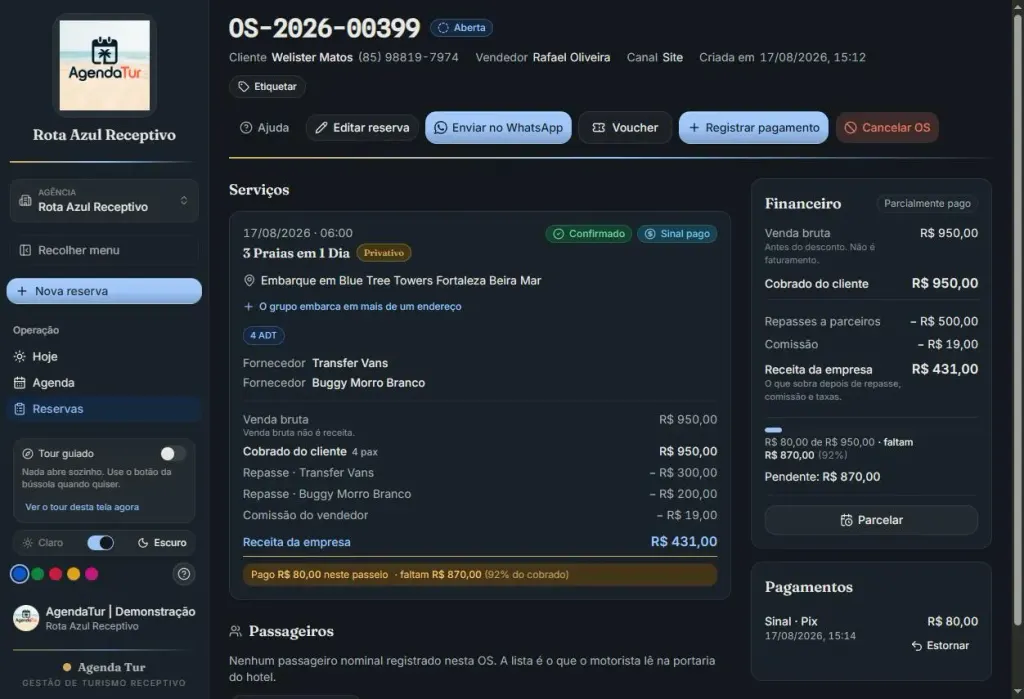
Task: Click Registrar pagamento
Action: pyautogui.click(x=754, y=127)
